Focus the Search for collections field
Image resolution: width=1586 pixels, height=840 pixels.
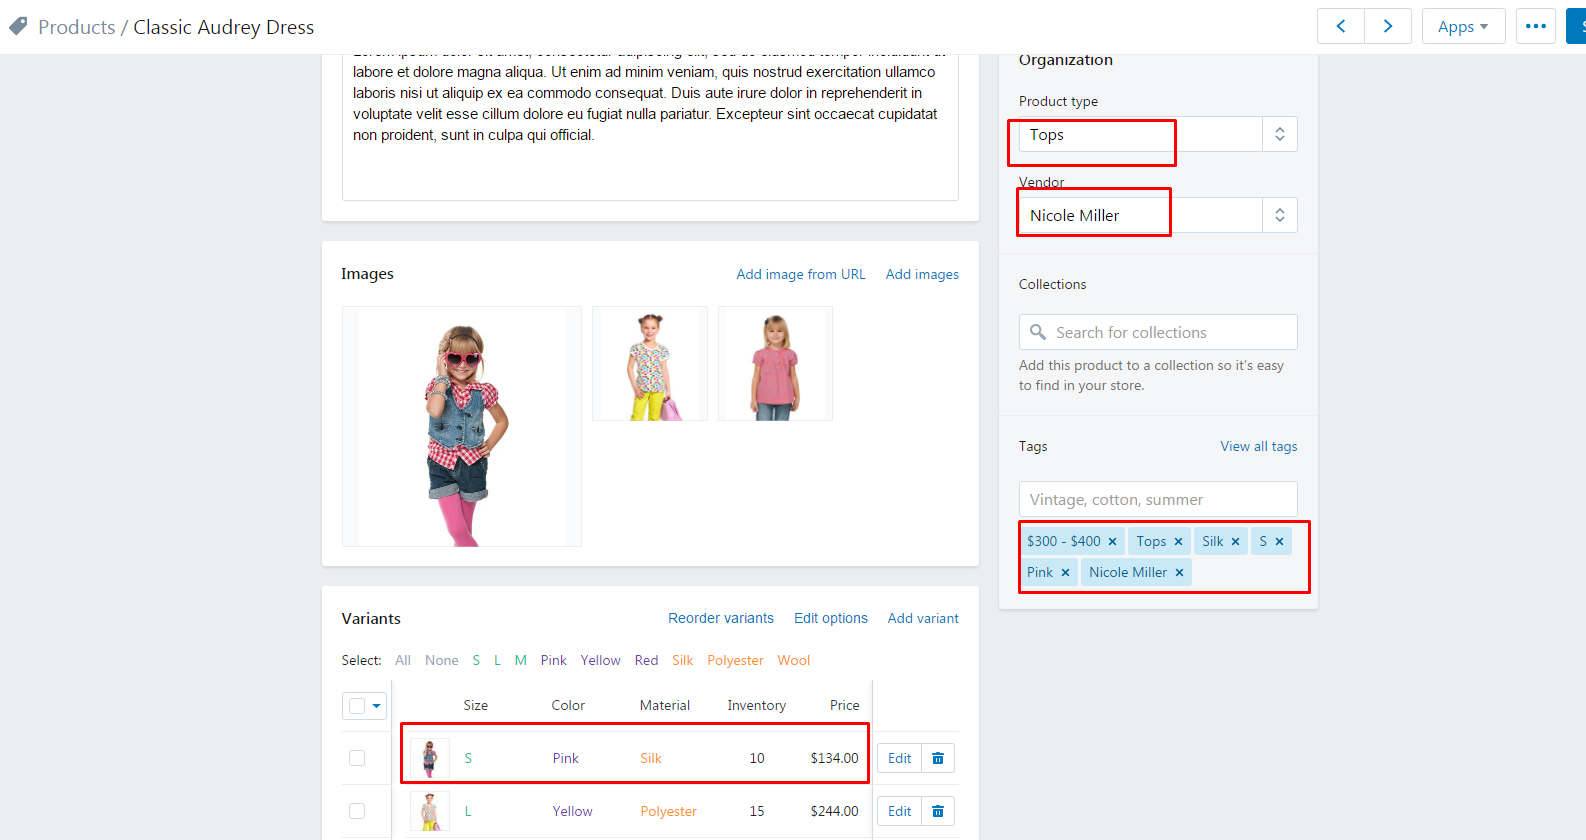tap(1158, 332)
